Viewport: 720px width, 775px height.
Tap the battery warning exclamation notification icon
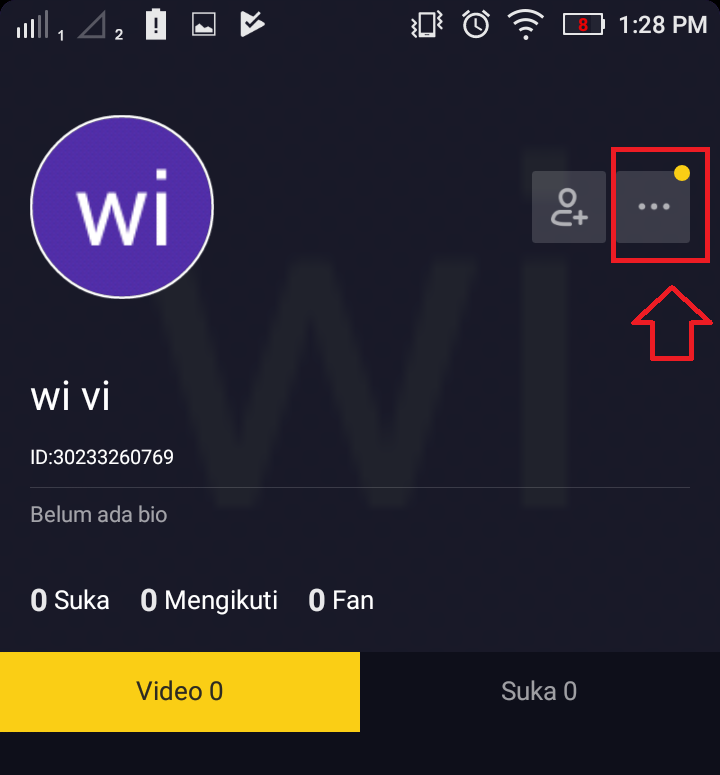pos(156,24)
